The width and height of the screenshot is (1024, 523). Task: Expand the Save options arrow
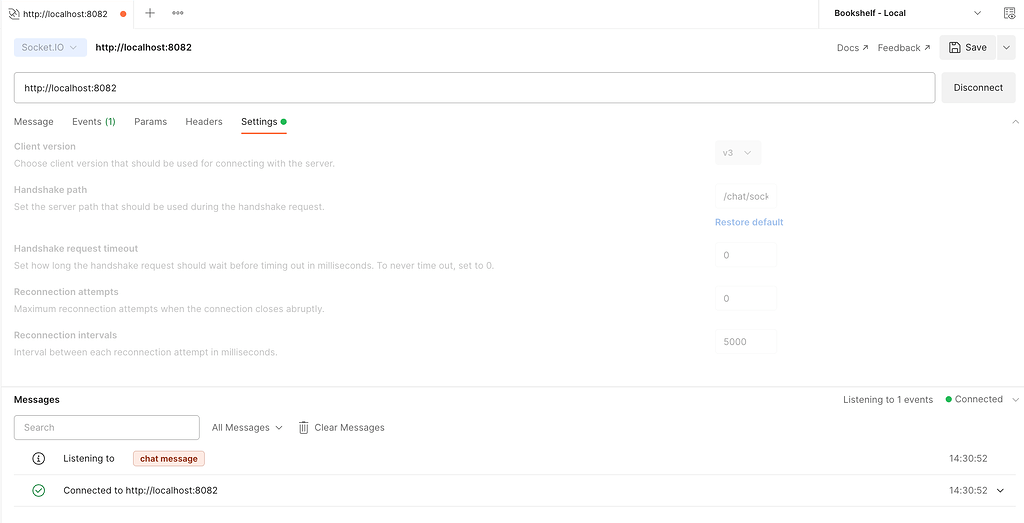click(1006, 47)
